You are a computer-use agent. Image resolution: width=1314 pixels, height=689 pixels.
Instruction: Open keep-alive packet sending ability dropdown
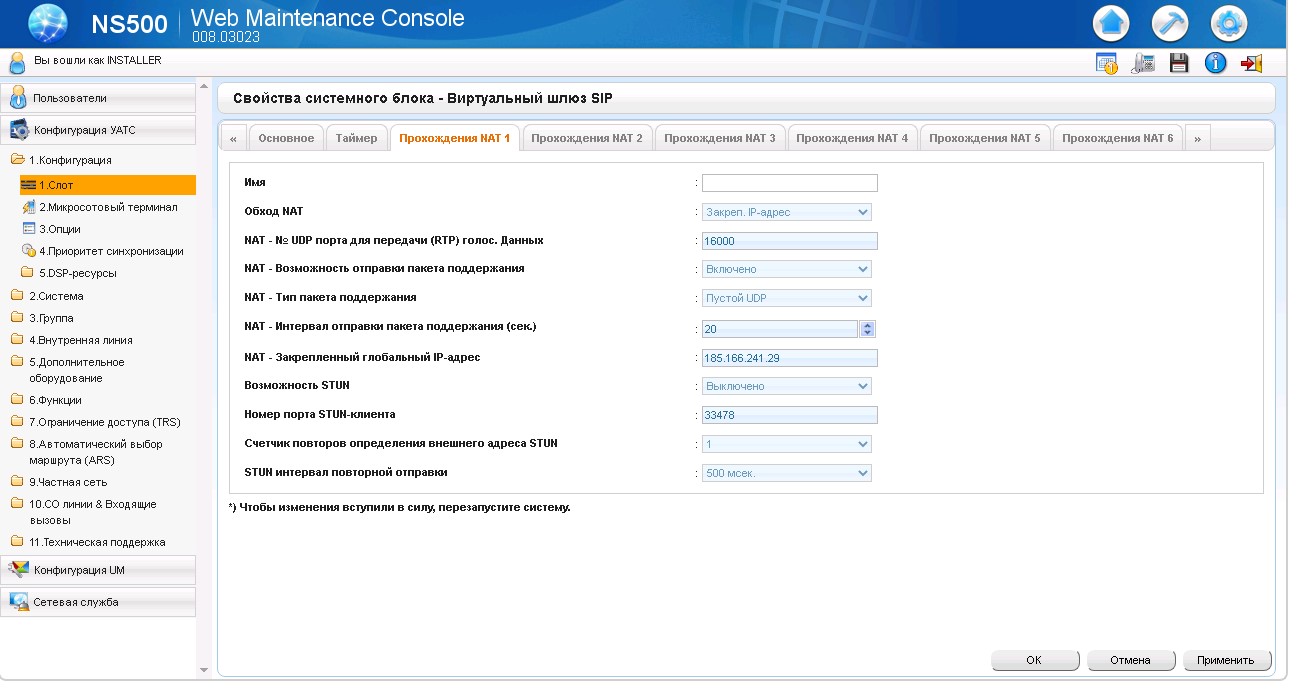787,269
